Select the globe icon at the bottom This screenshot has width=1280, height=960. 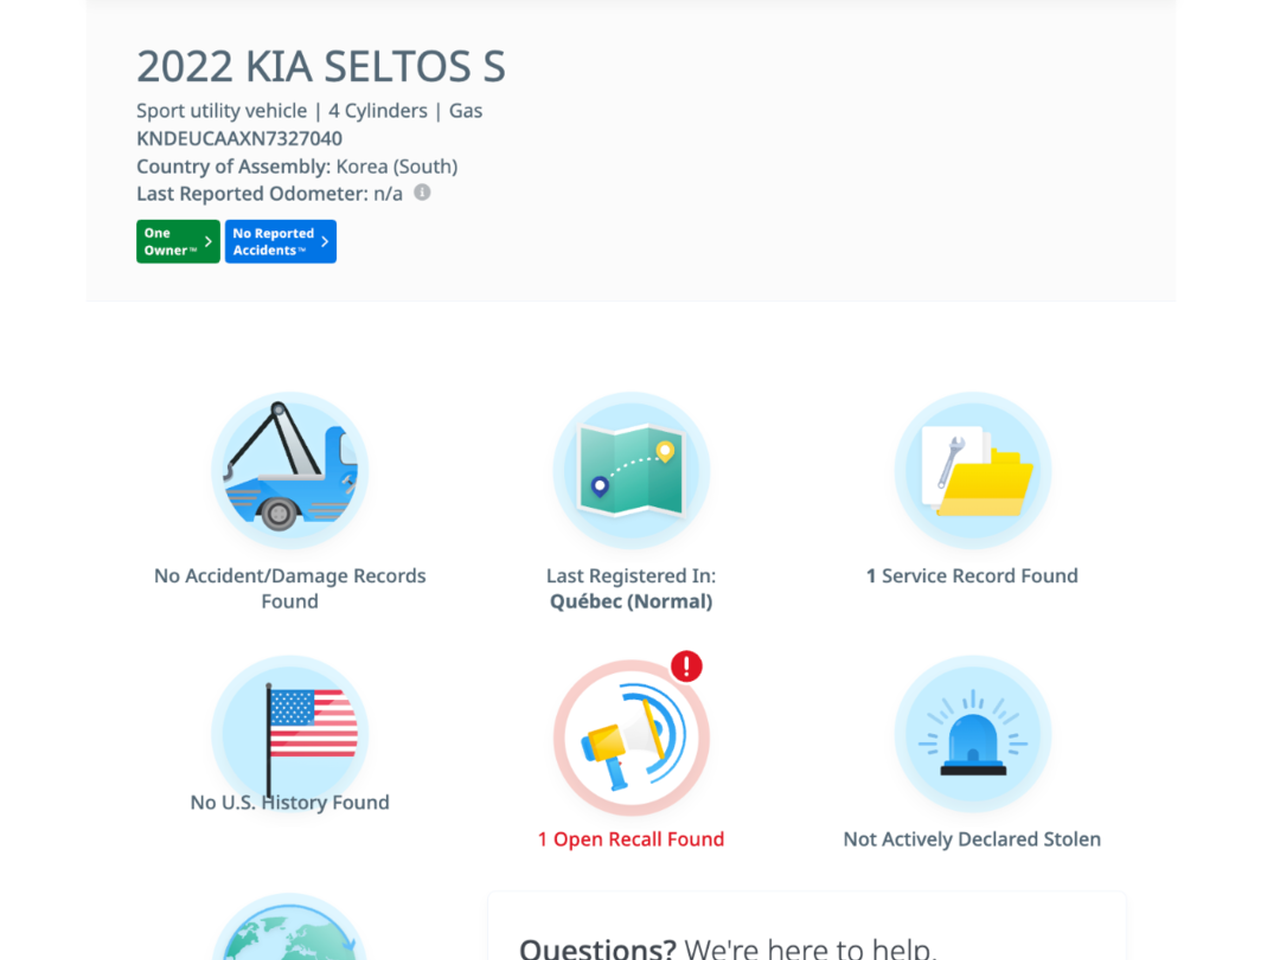point(289,932)
